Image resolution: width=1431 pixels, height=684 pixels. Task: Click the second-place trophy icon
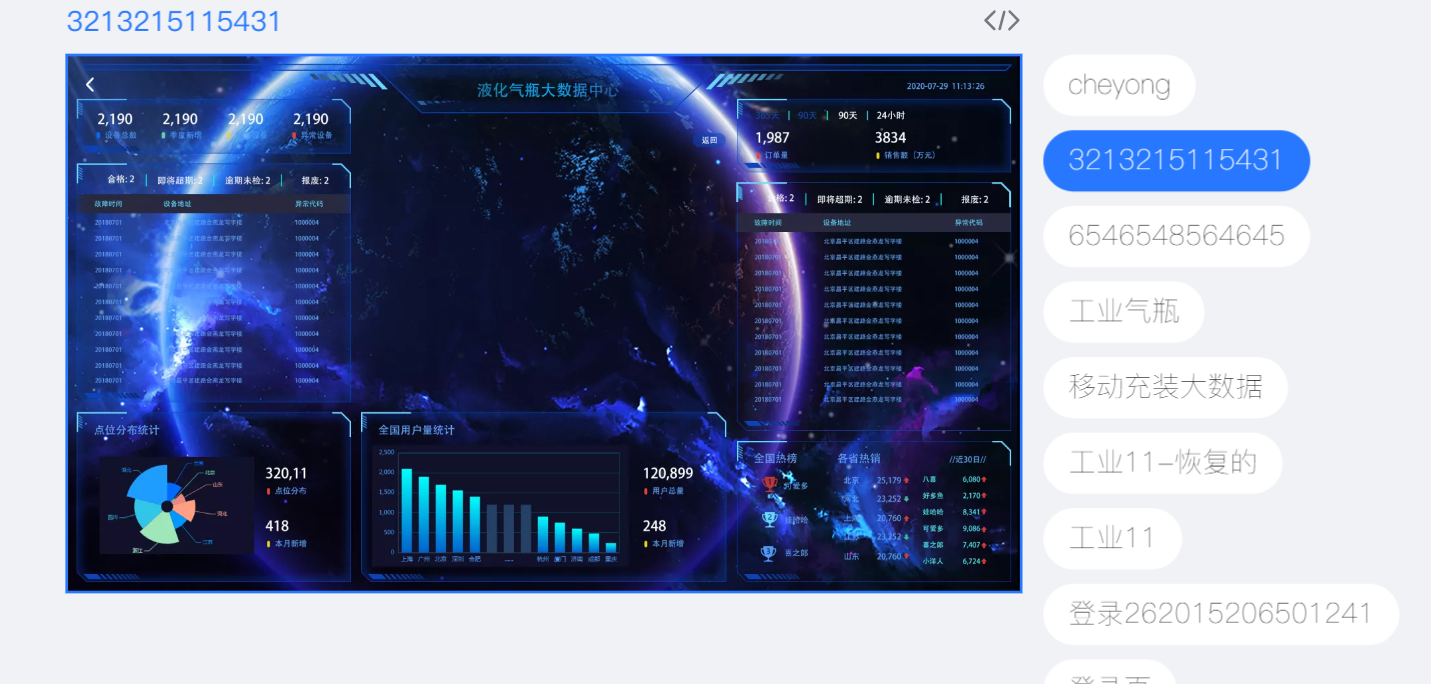[769, 519]
